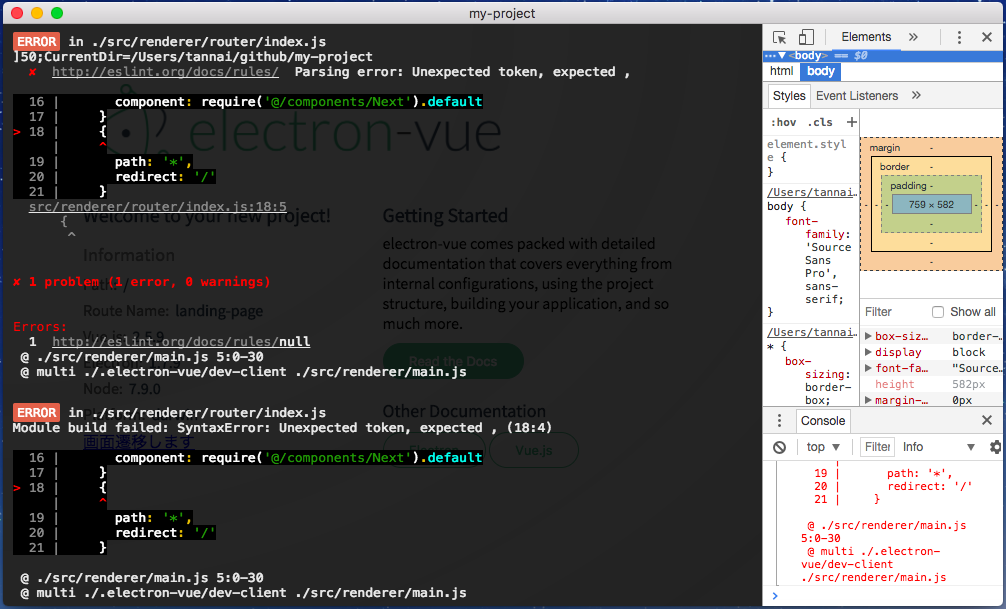Close the DevTools panel
Viewport: 1006px width, 609px height.
987,37
